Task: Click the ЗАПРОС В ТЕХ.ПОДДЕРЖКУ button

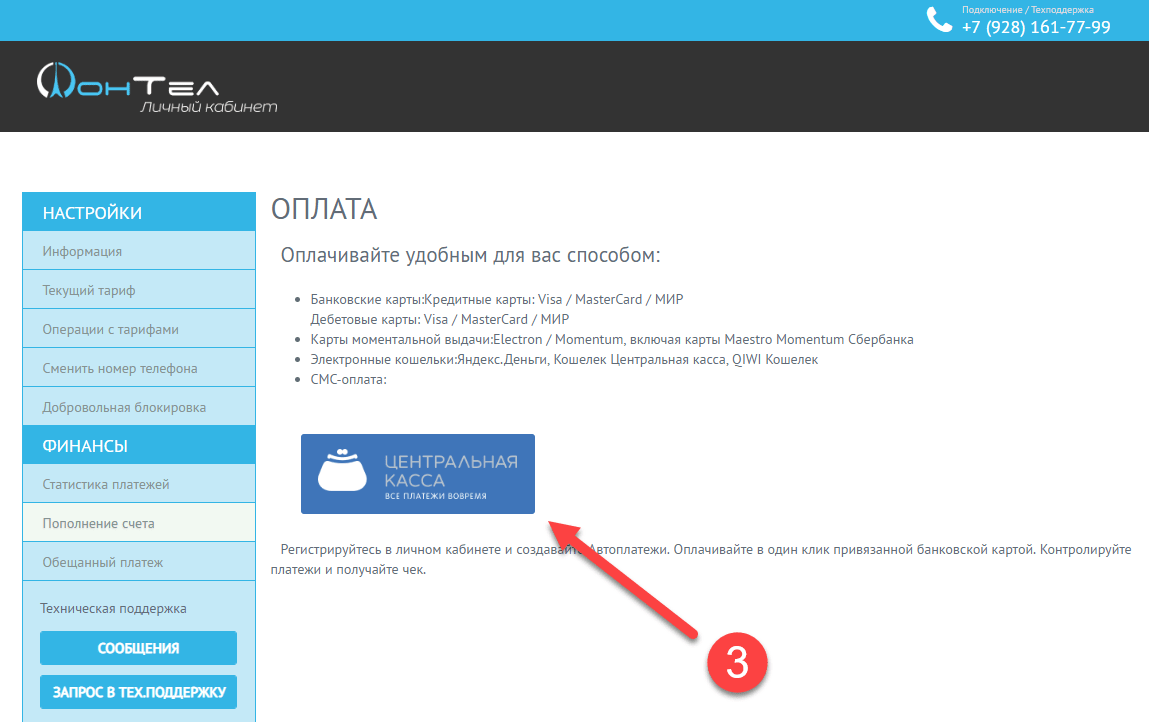Action: coord(138,692)
